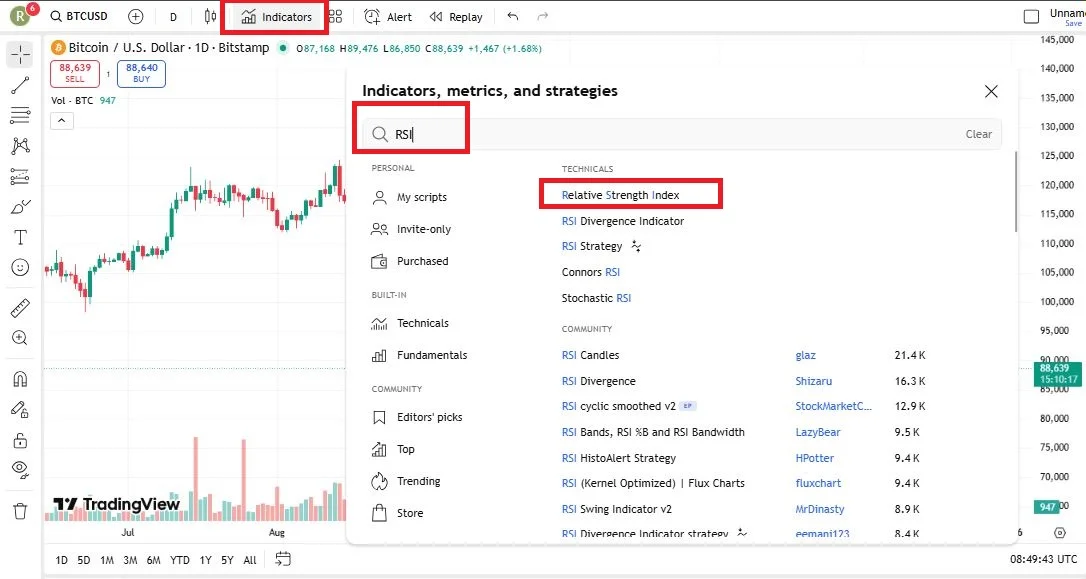
Task: Select Editors' picks community category
Action: tap(429, 417)
